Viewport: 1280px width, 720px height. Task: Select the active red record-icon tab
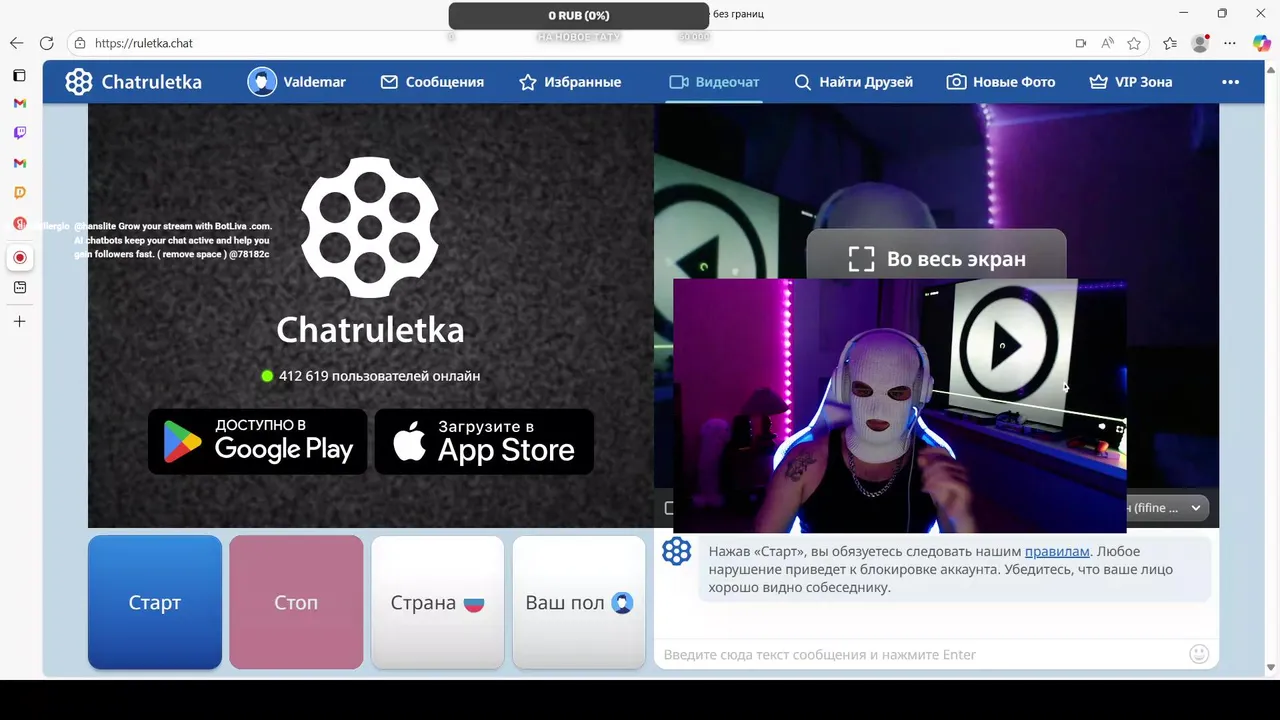[19, 257]
